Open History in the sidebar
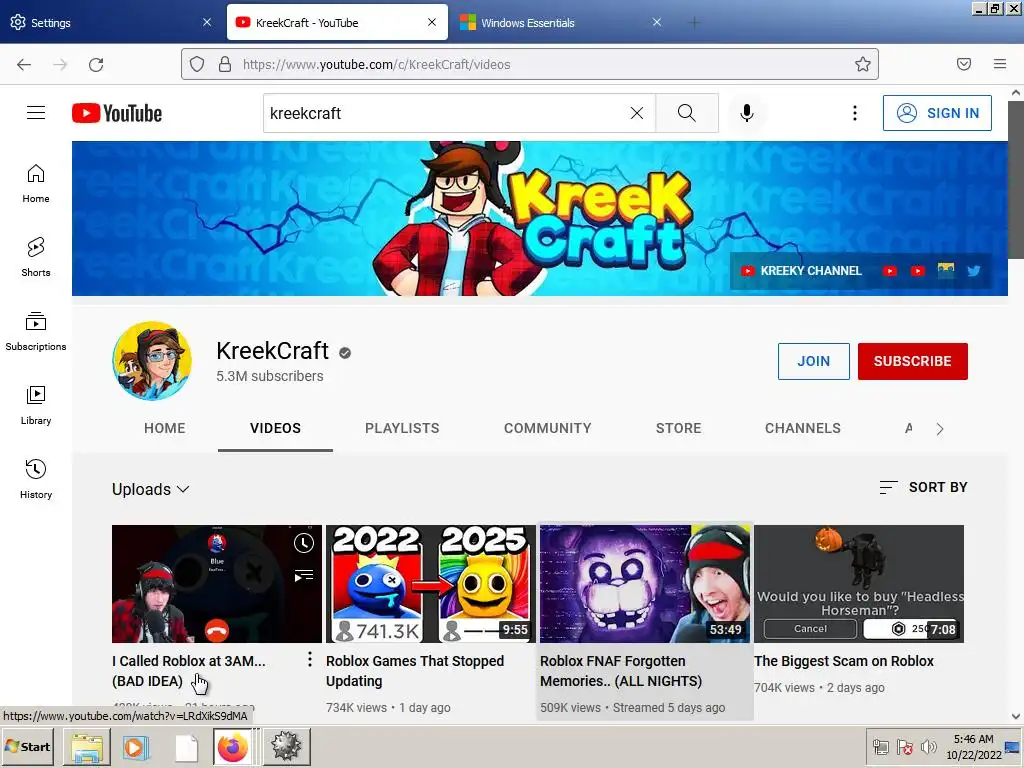The width and height of the screenshot is (1024, 768). [x=36, y=479]
